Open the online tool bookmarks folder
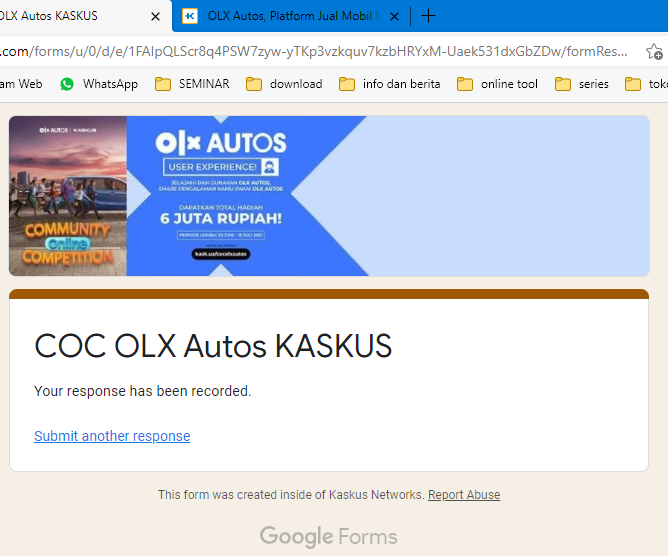 pos(498,84)
